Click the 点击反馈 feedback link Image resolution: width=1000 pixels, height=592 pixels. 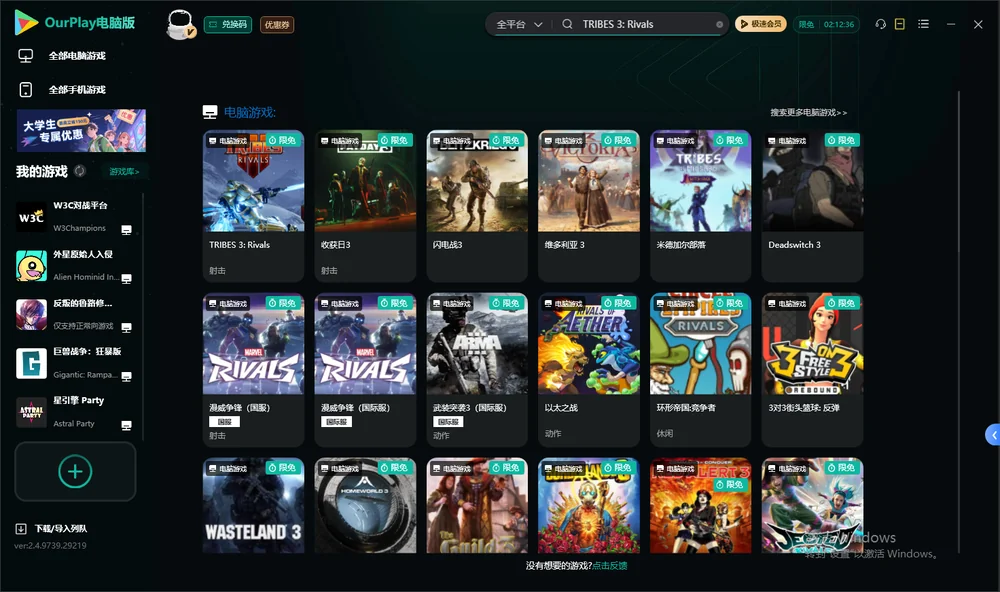[610, 565]
